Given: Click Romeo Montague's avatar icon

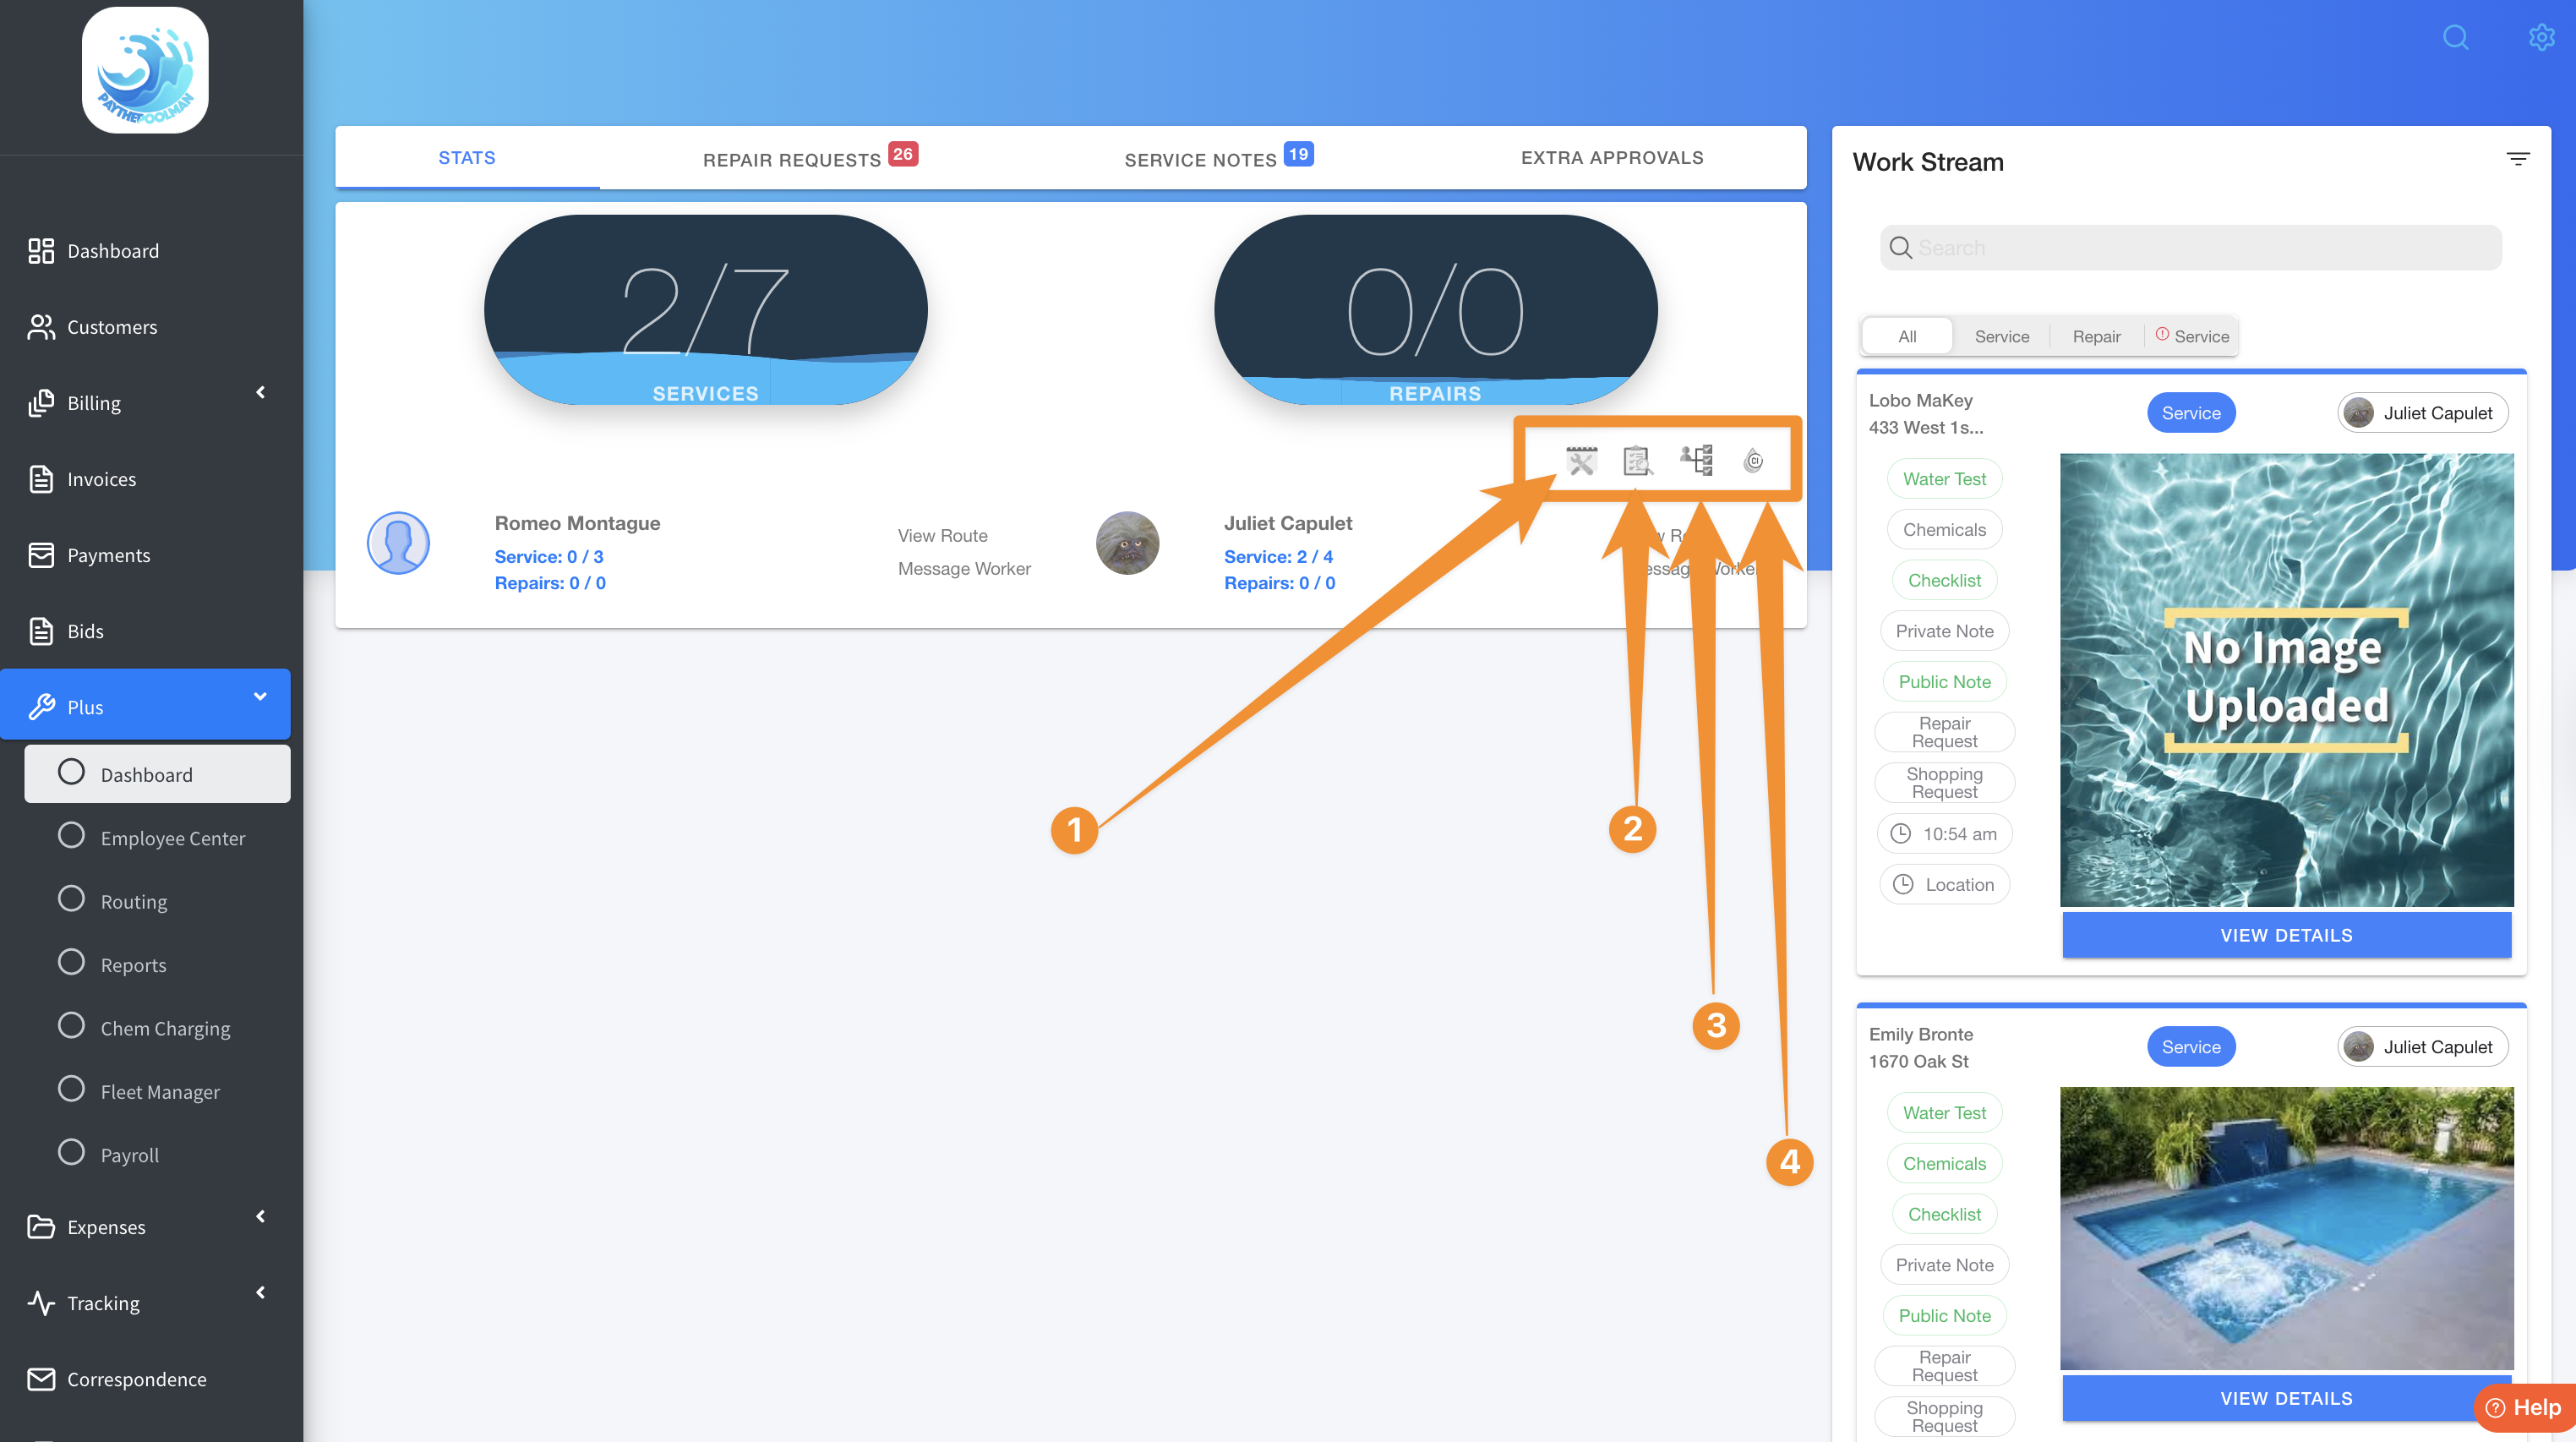Looking at the screenshot, I should (x=398, y=543).
